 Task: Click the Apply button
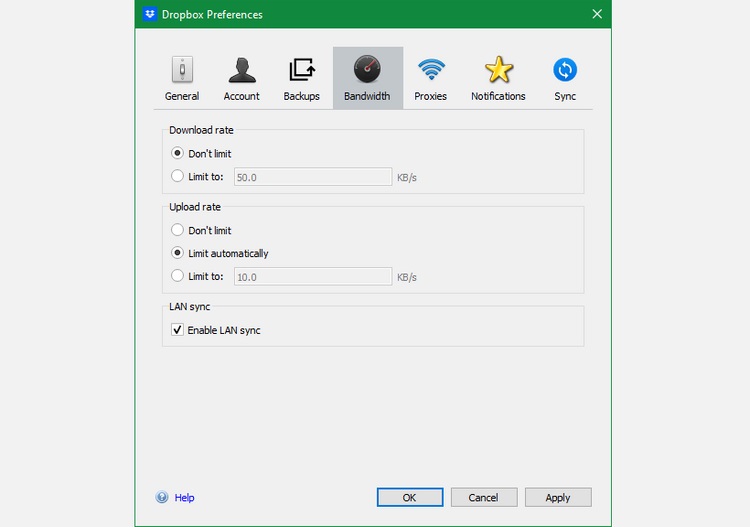(557, 497)
